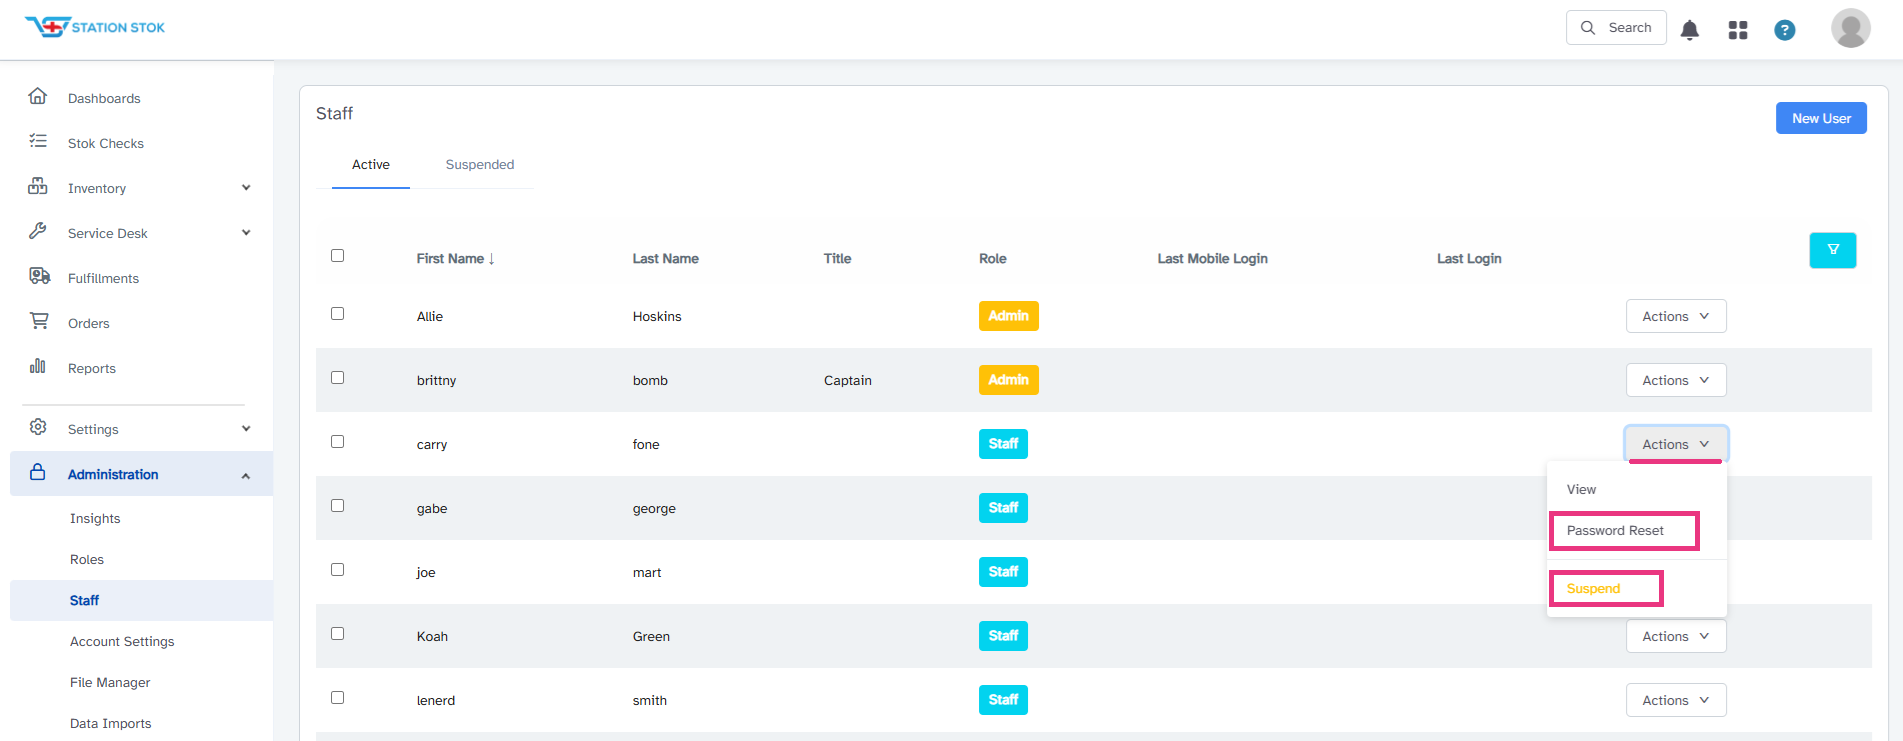
Task: Click the Fulfillments truck icon
Action: click(x=39, y=276)
